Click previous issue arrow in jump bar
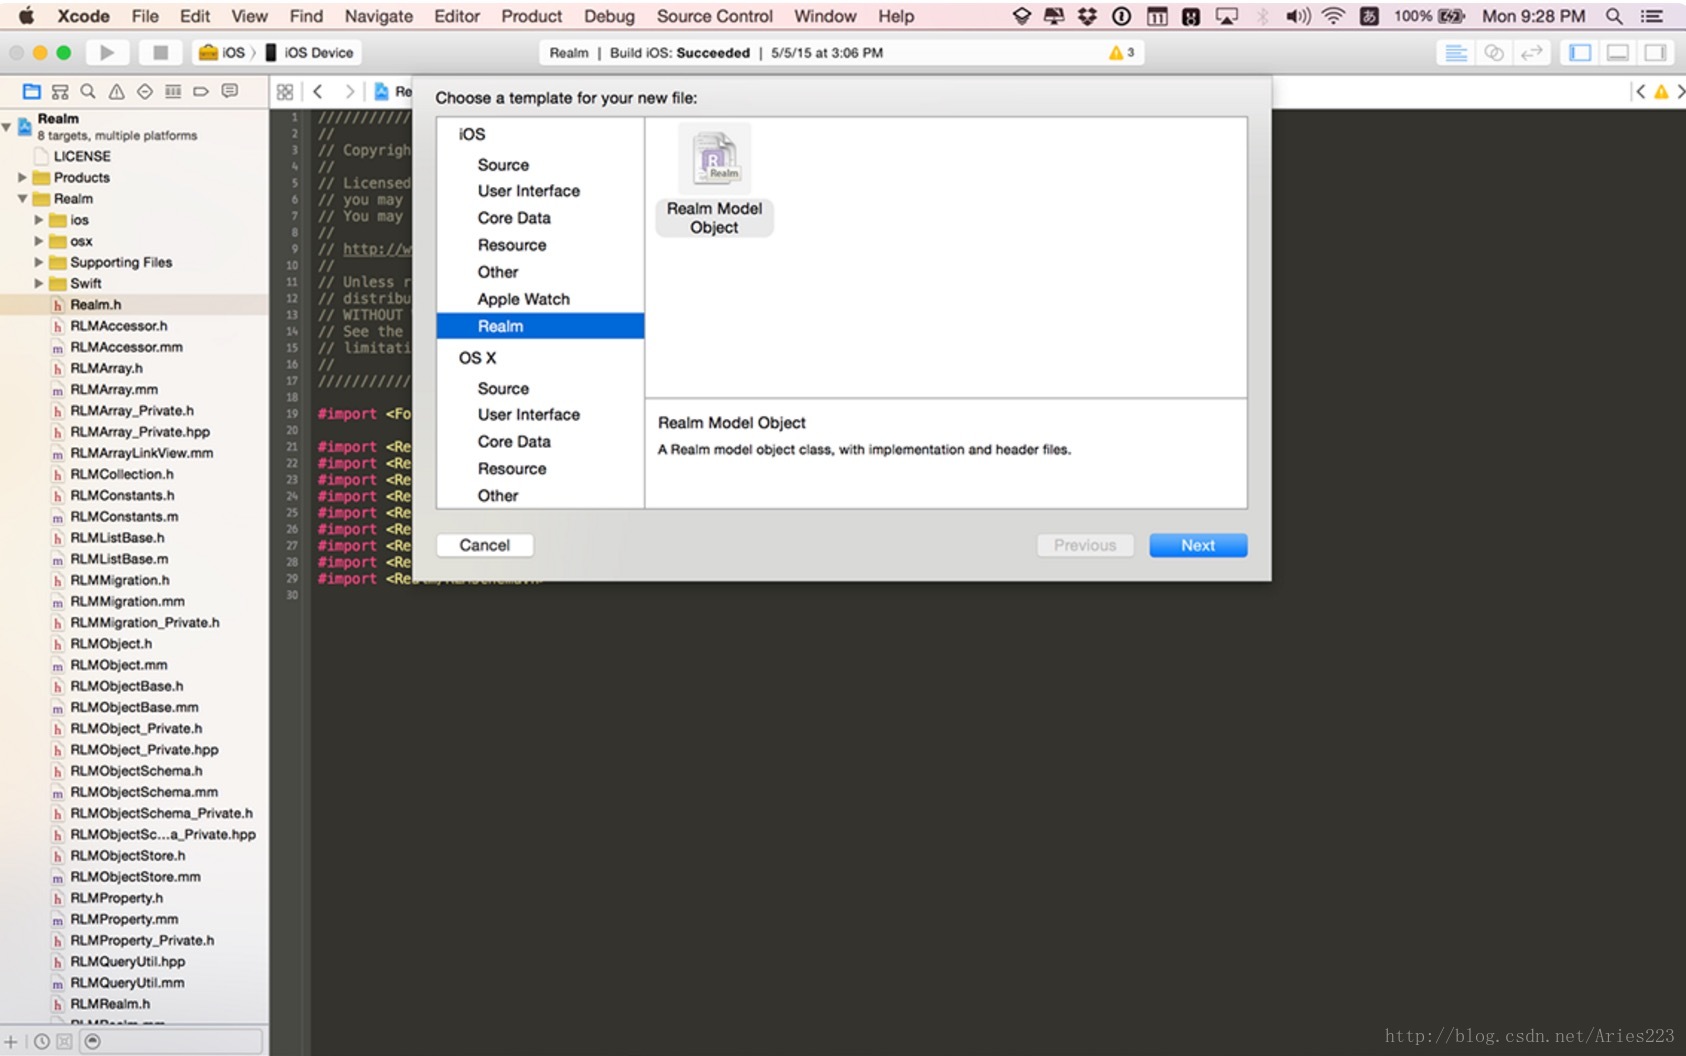 coord(1640,92)
